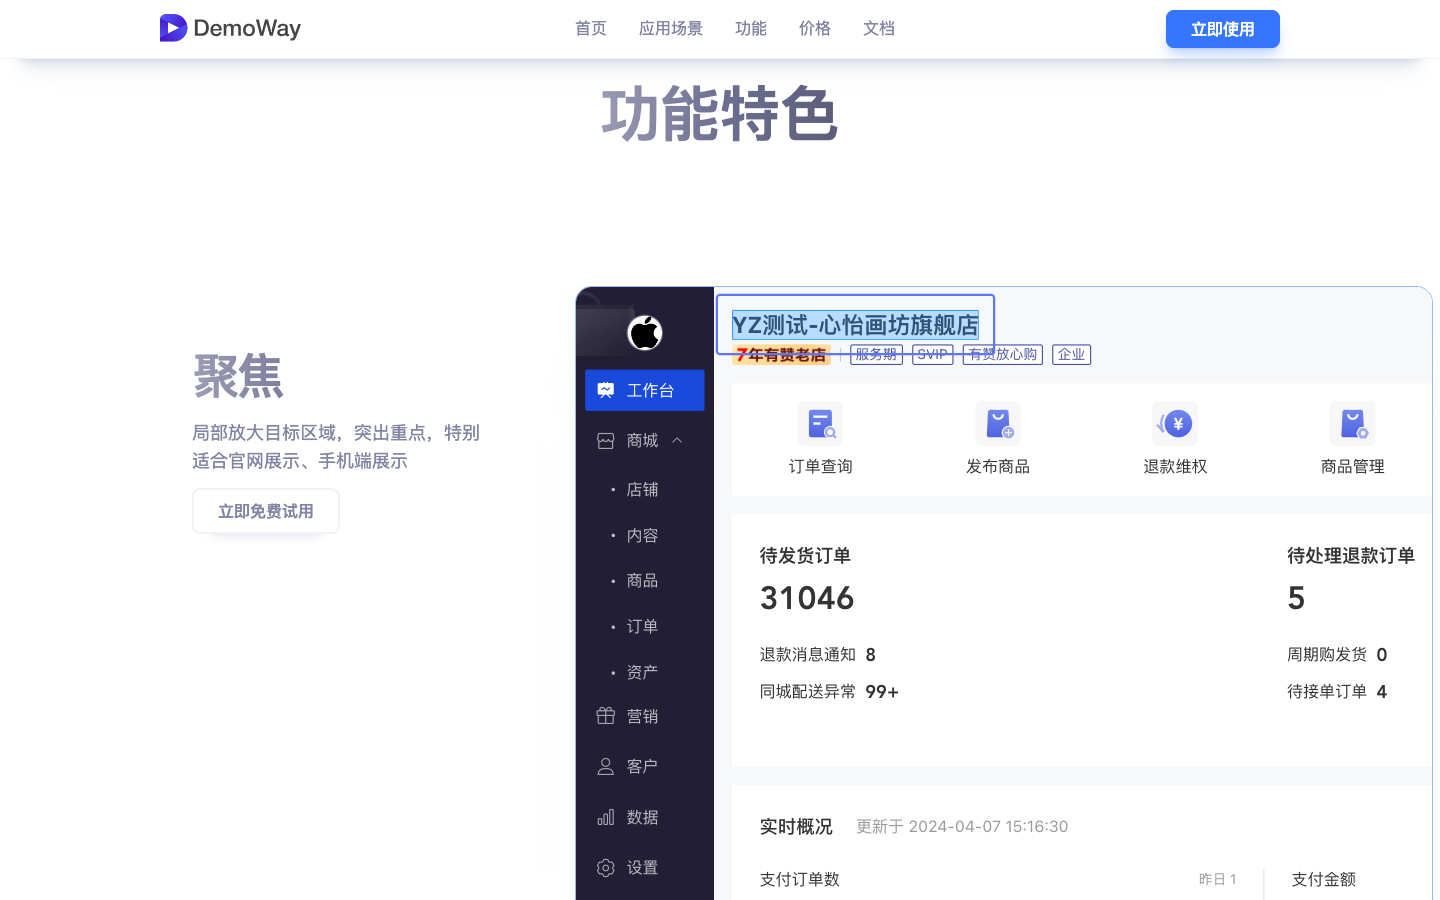The width and height of the screenshot is (1440, 900).
Task: Click the 营销 gift icon
Action: (604, 715)
